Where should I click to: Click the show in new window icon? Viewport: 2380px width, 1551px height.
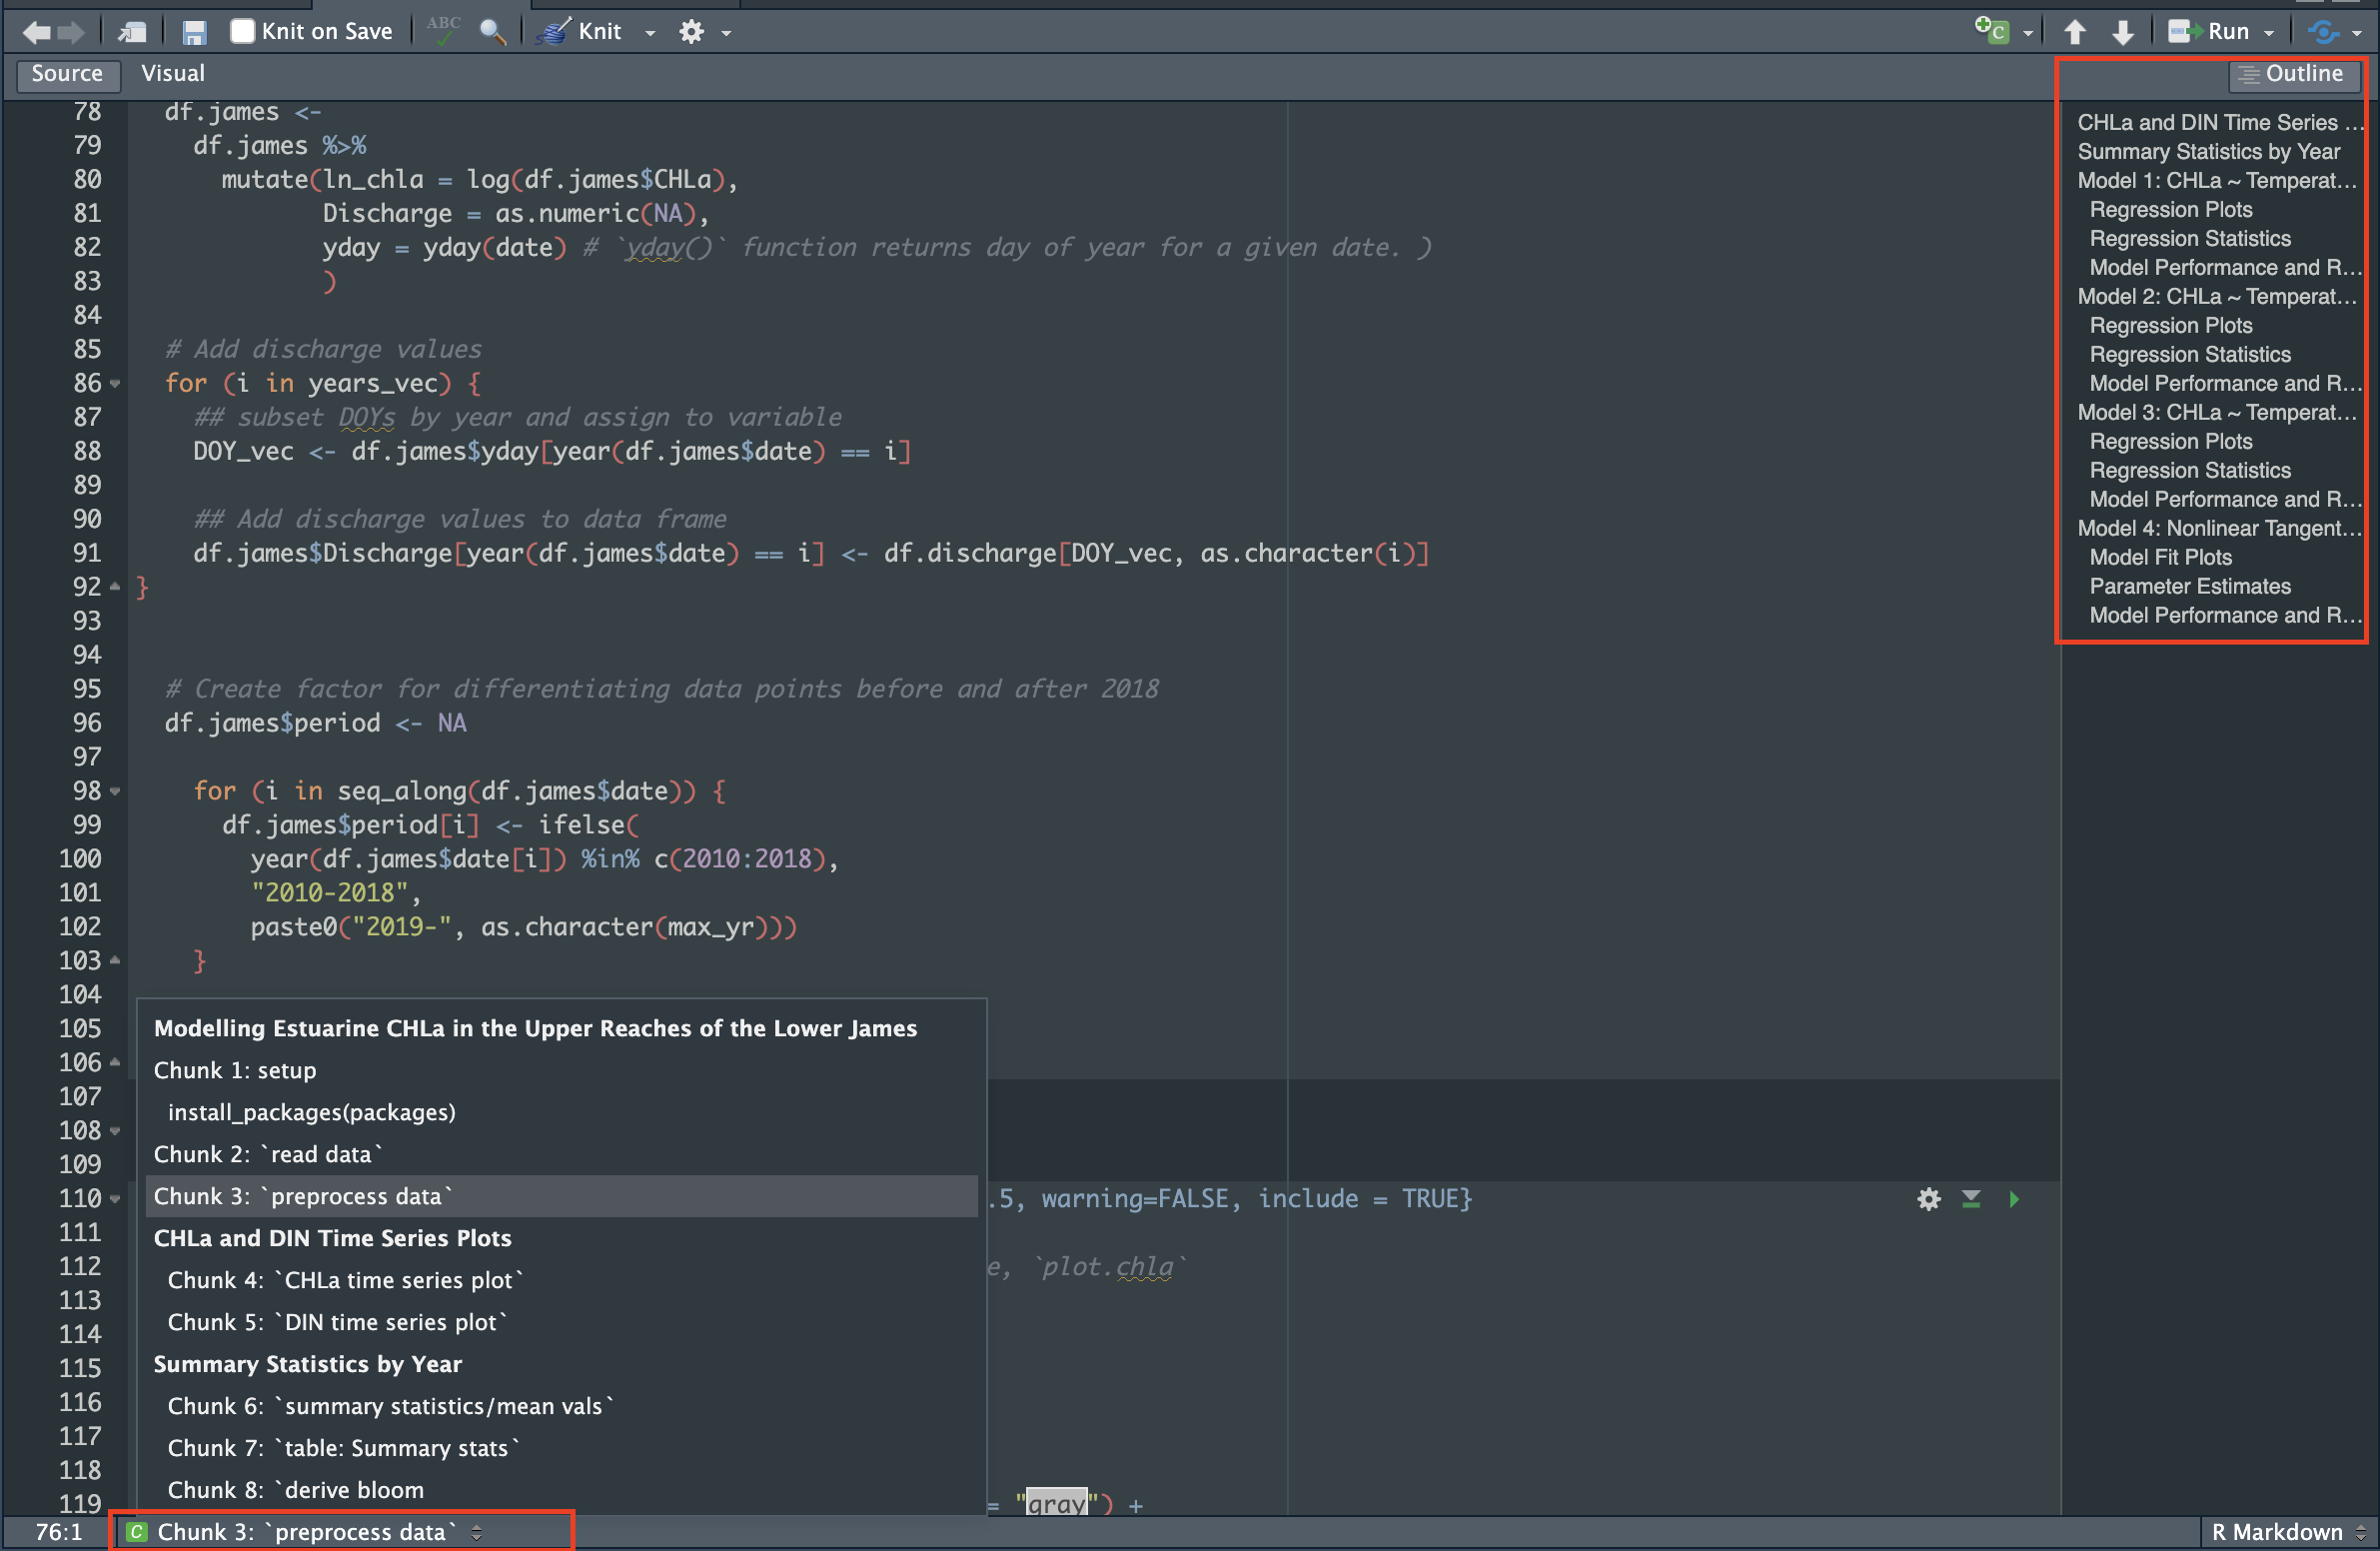(x=132, y=32)
